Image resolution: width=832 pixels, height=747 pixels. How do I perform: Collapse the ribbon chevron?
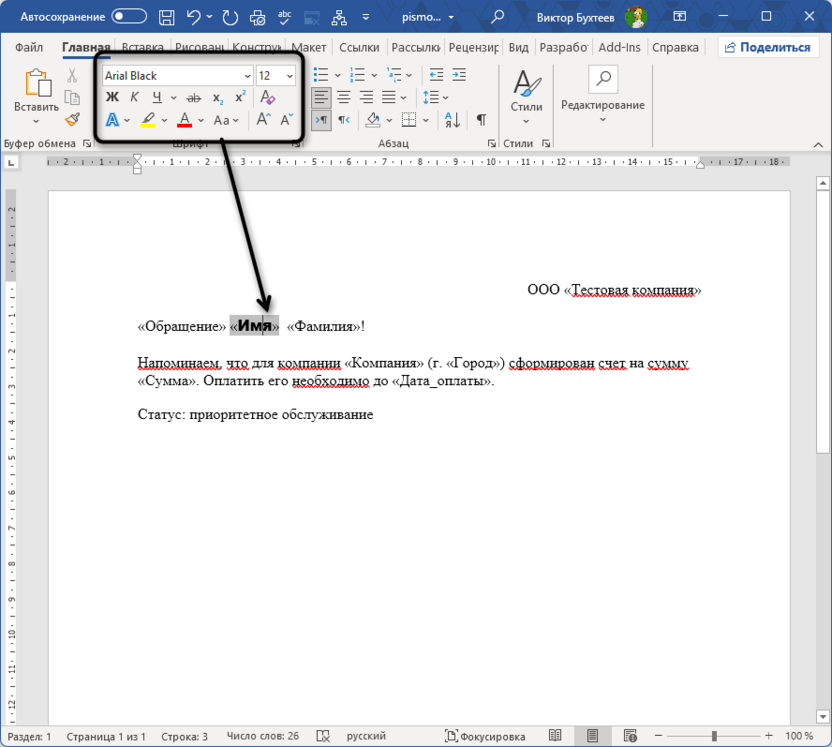818,144
